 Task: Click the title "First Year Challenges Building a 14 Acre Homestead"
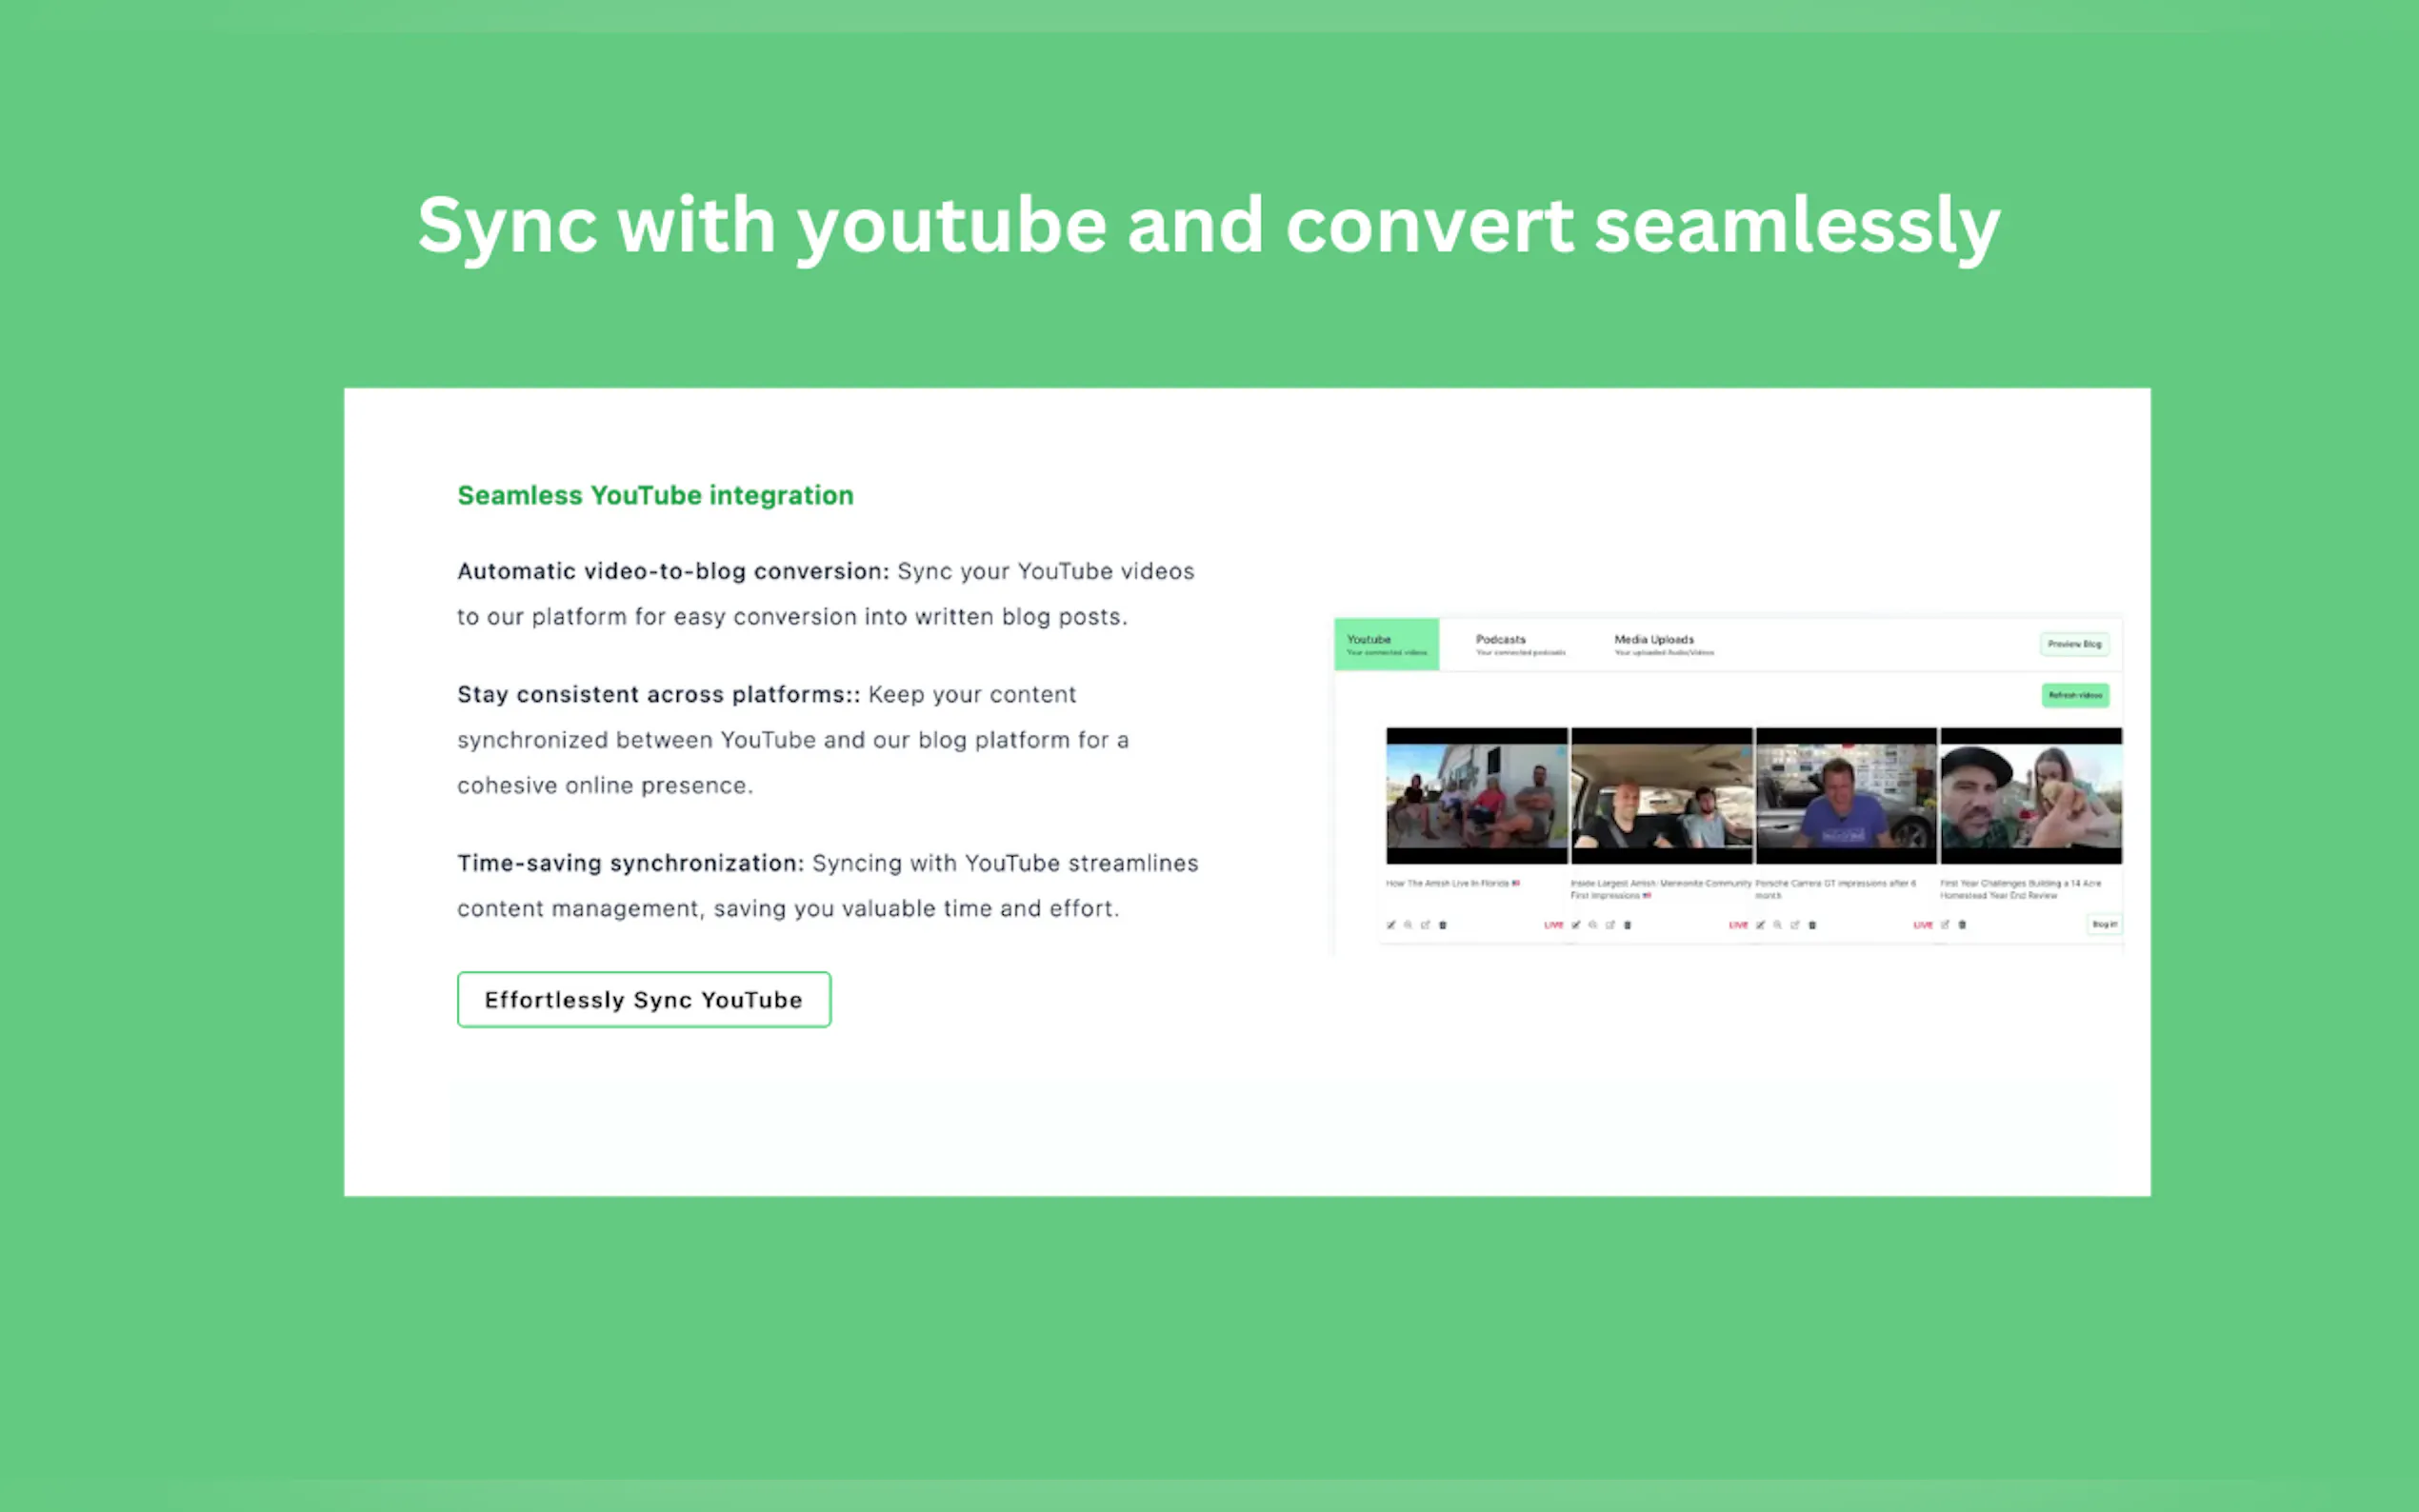2021,889
